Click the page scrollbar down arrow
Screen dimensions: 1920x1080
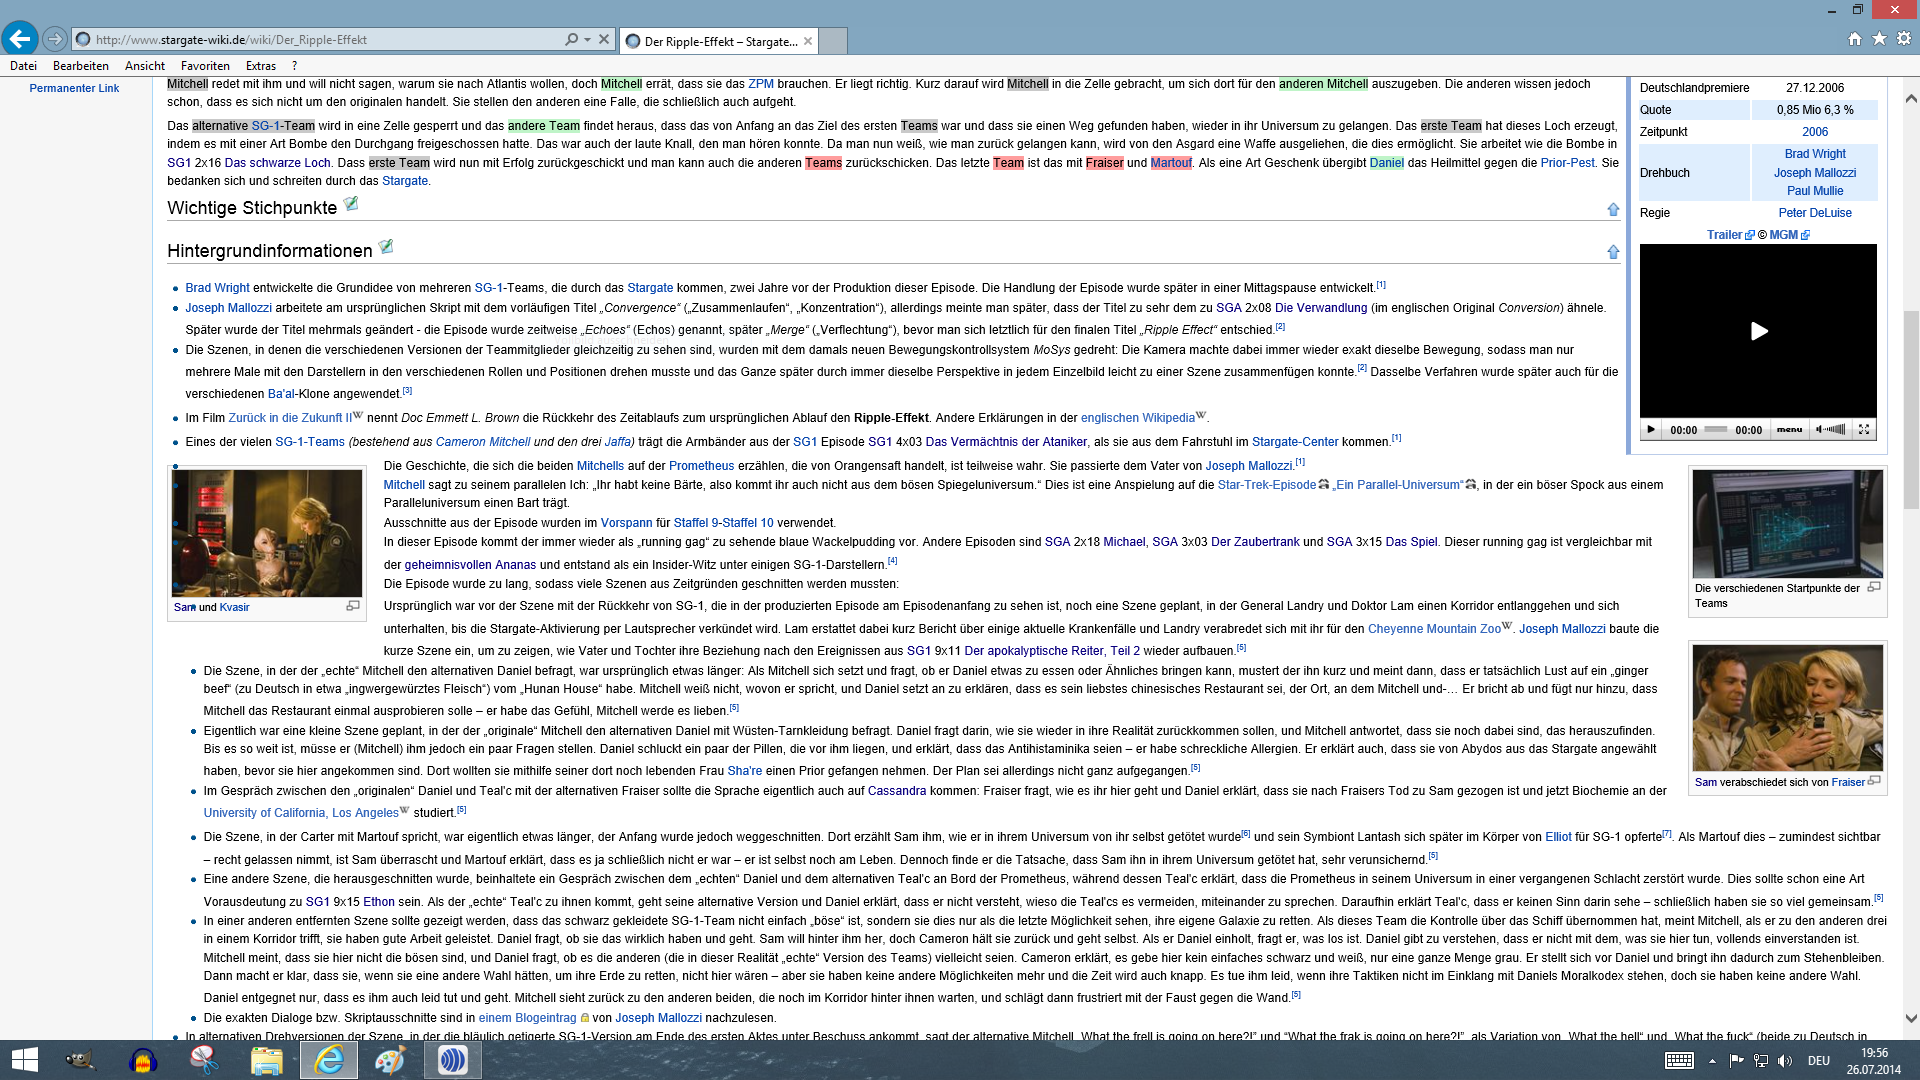point(1911,1019)
